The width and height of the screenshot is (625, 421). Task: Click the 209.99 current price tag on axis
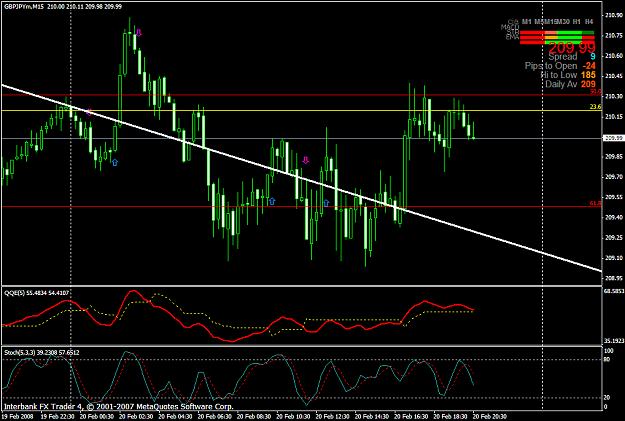tap(614, 138)
